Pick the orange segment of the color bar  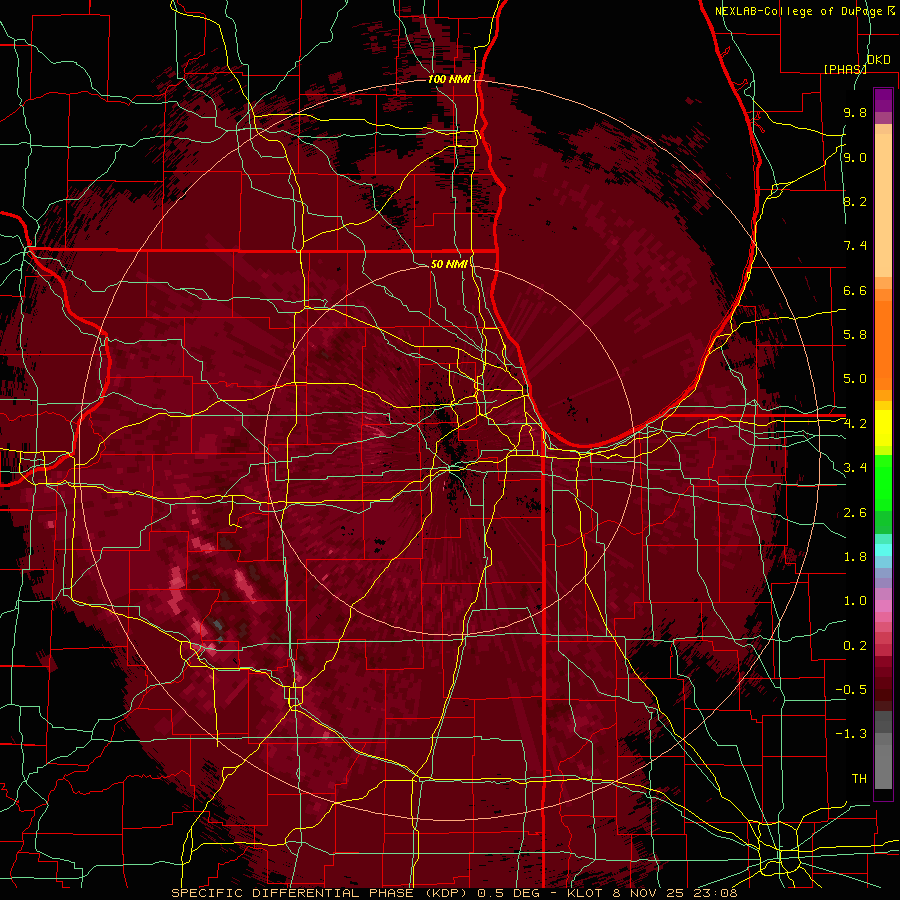[x=883, y=344]
